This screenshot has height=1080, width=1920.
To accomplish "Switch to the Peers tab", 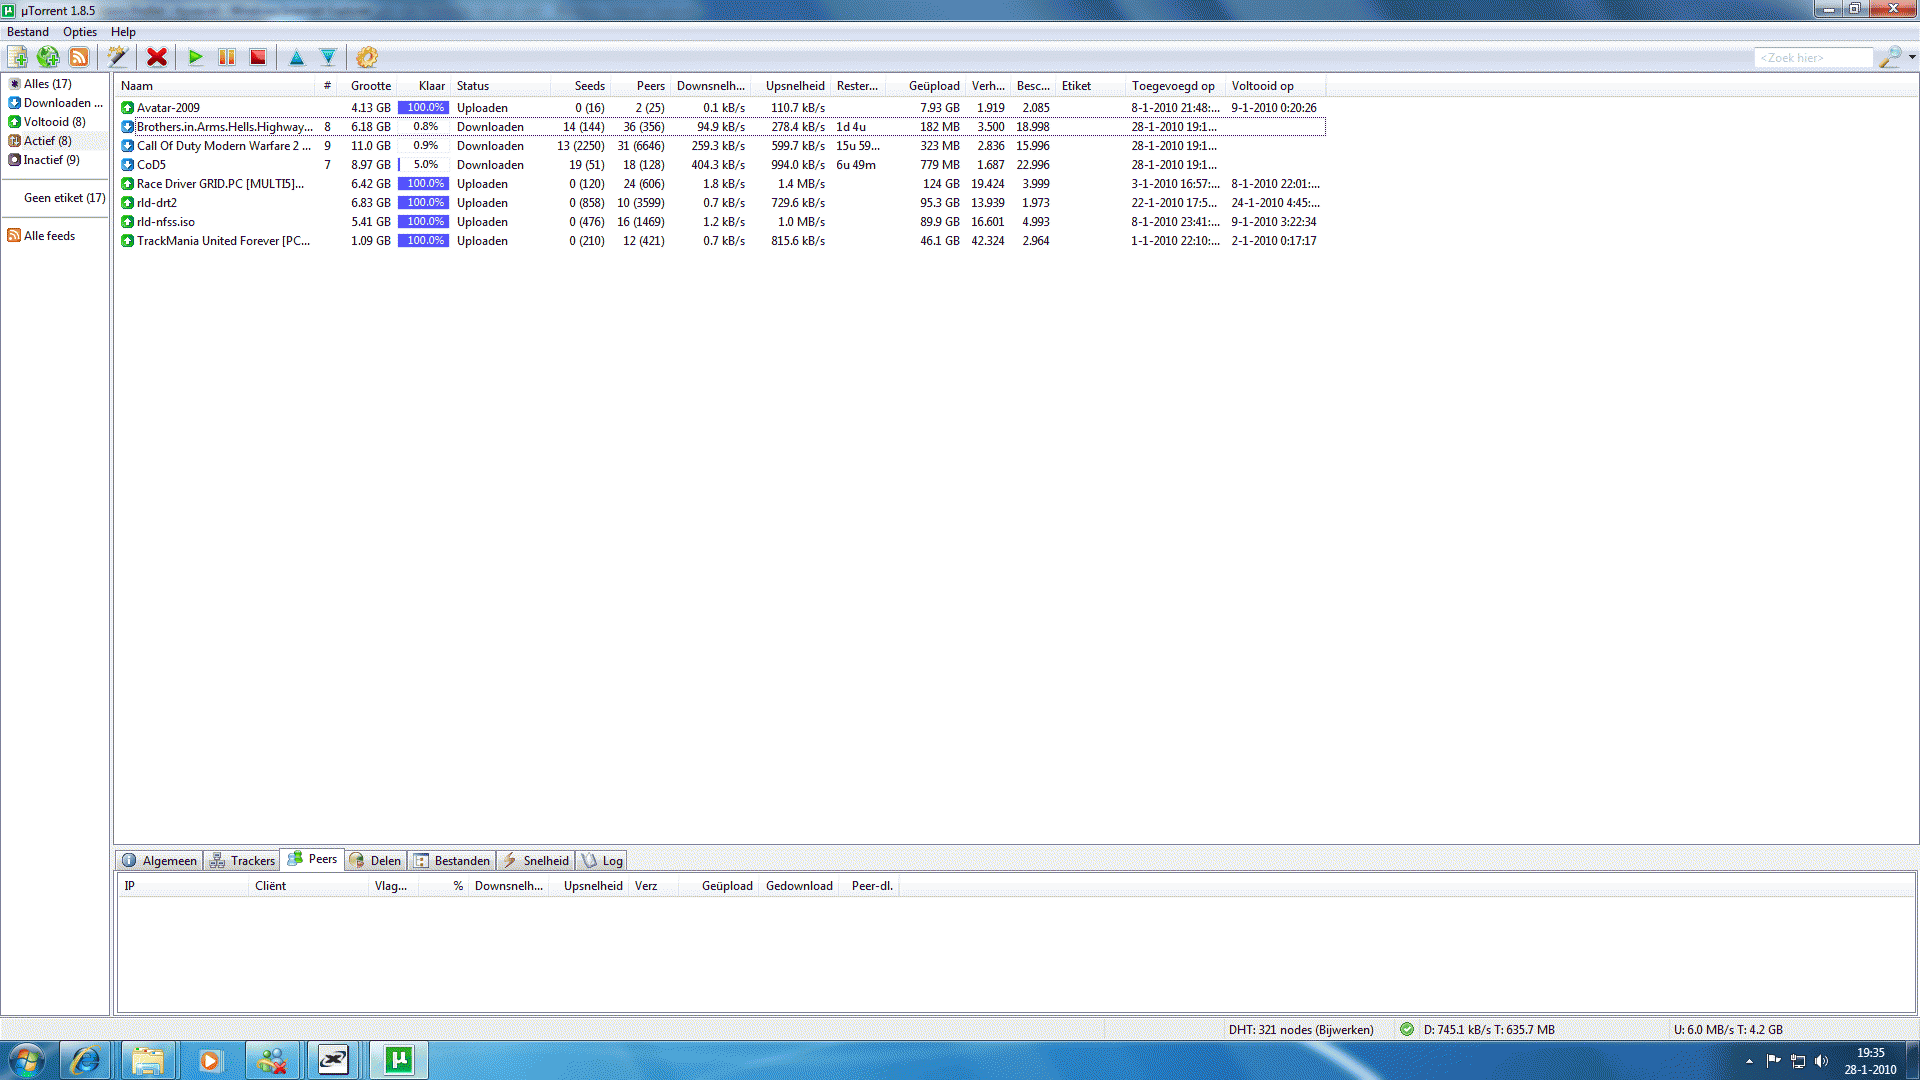I will click(x=313, y=859).
